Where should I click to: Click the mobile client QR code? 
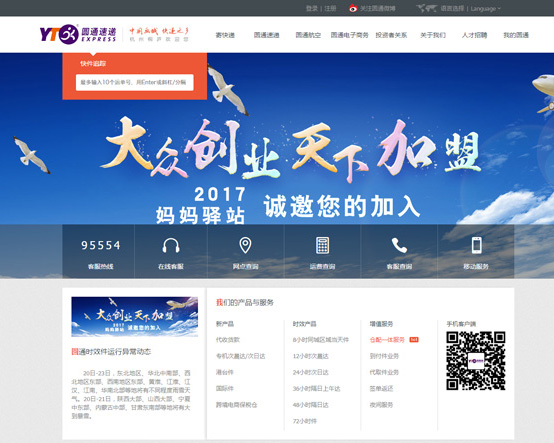click(x=476, y=361)
